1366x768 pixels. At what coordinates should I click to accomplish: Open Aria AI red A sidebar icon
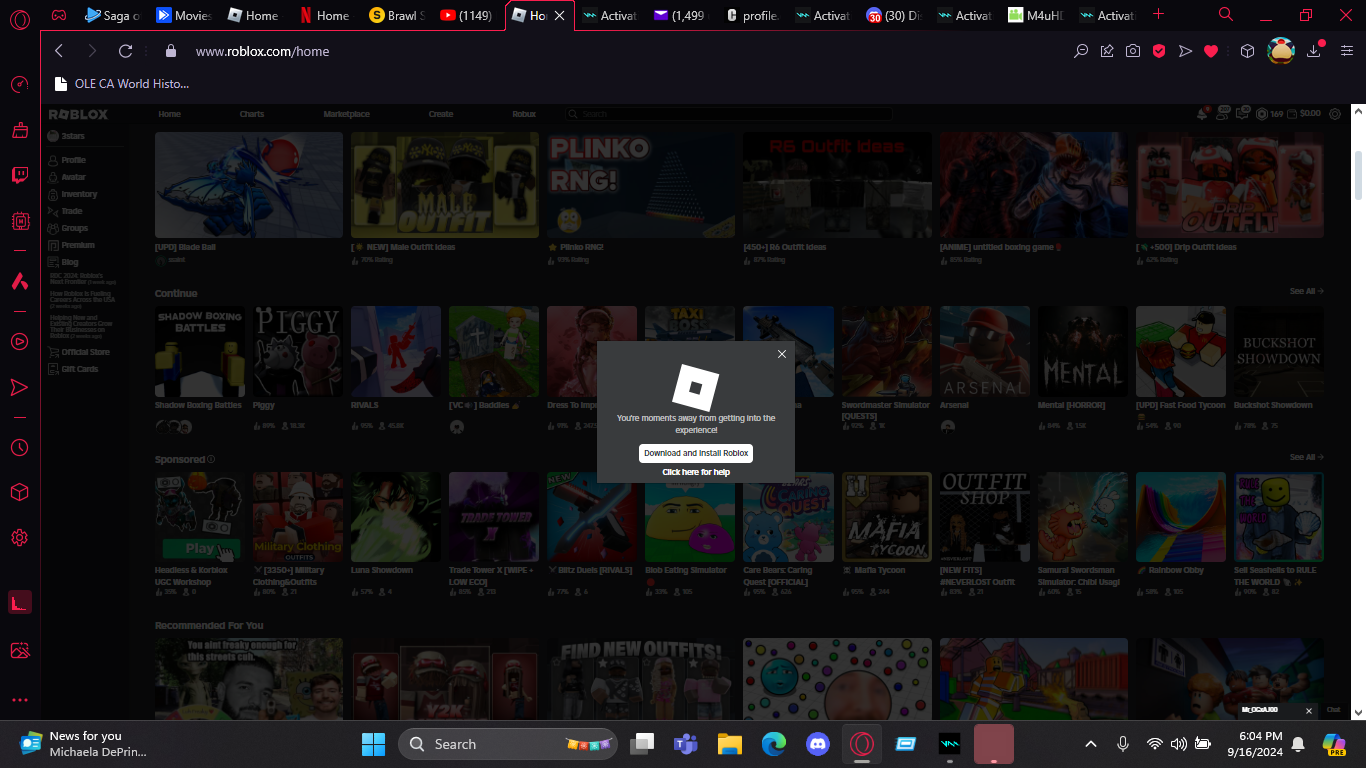[x=19, y=281]
